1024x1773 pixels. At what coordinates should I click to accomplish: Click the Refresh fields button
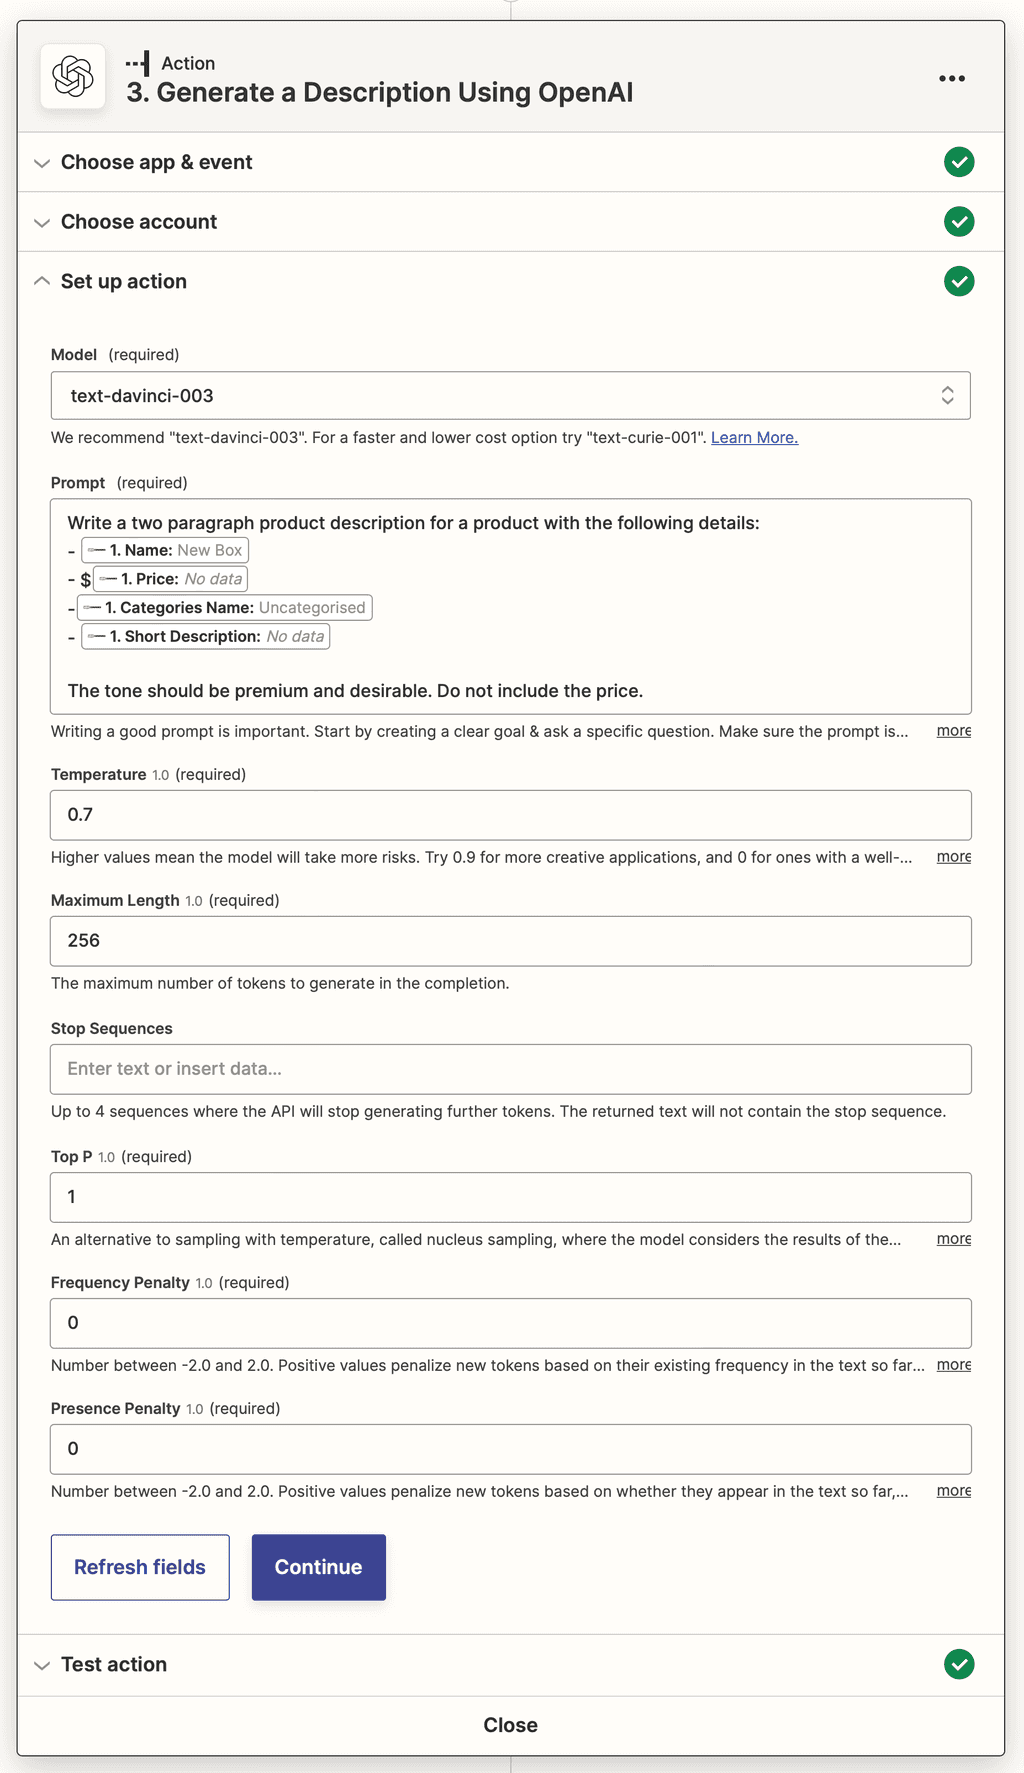pos(140,1567)
